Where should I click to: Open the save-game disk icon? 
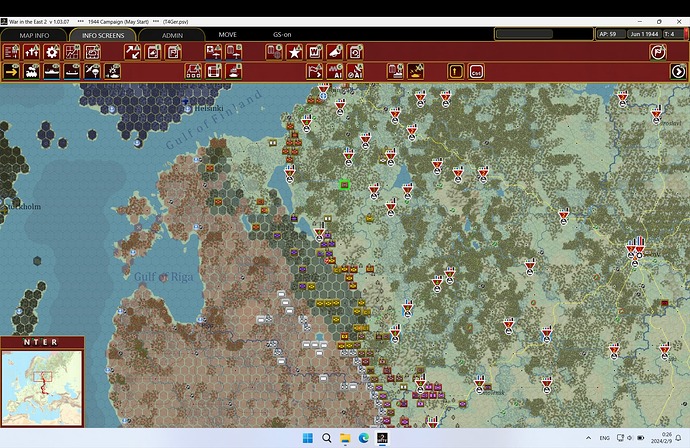(355, 52)
